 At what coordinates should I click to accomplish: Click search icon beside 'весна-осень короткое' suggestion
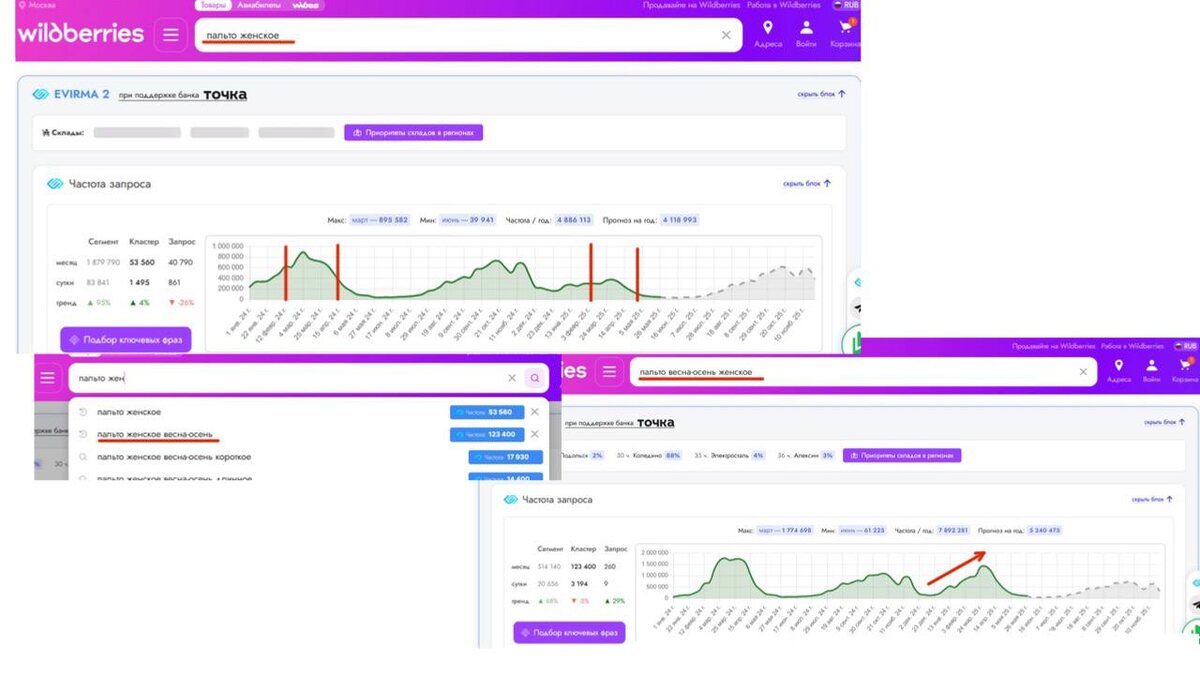(x=83, y=457)
